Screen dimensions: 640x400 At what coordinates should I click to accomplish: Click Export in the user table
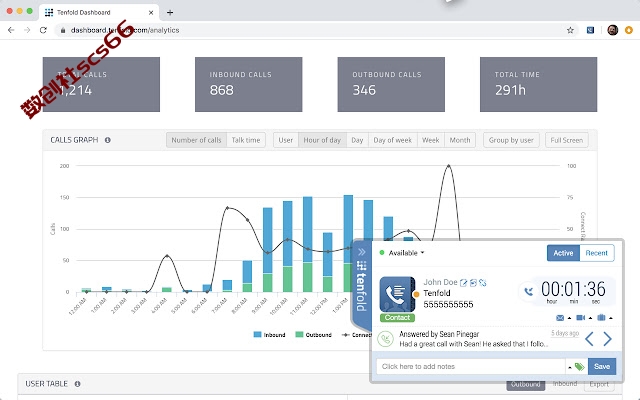click(x=599, y=384)
